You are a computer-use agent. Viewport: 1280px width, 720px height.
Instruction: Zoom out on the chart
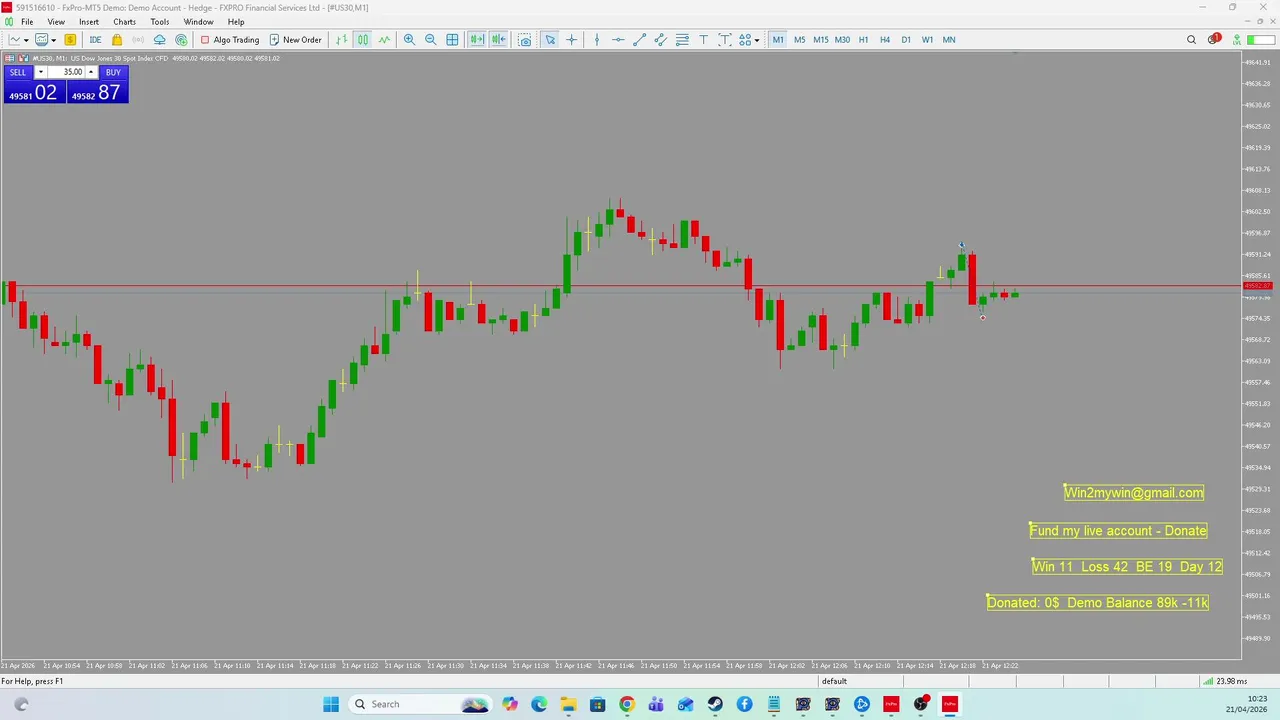(430, 40)
